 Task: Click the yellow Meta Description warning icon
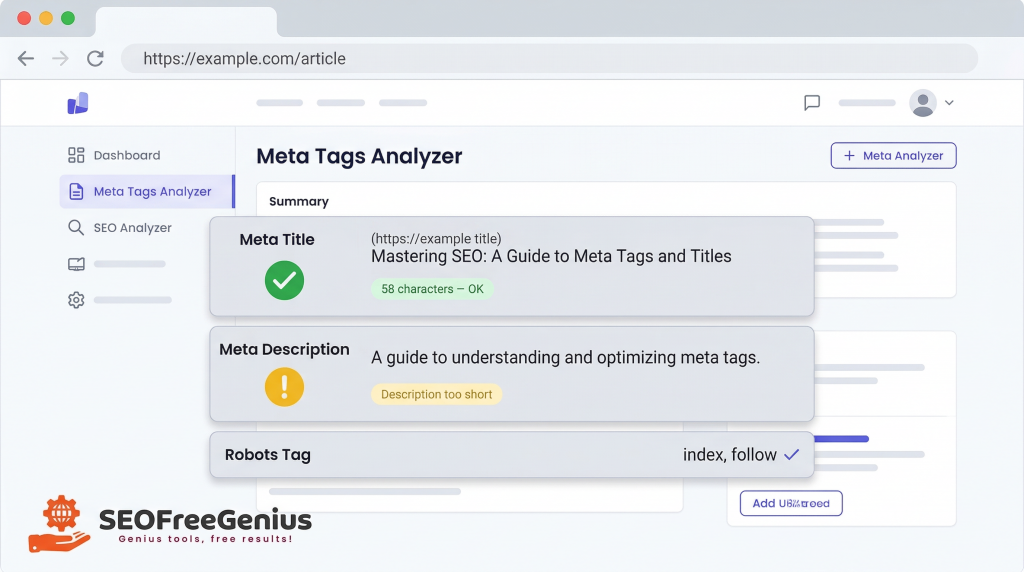coord(284,387)
